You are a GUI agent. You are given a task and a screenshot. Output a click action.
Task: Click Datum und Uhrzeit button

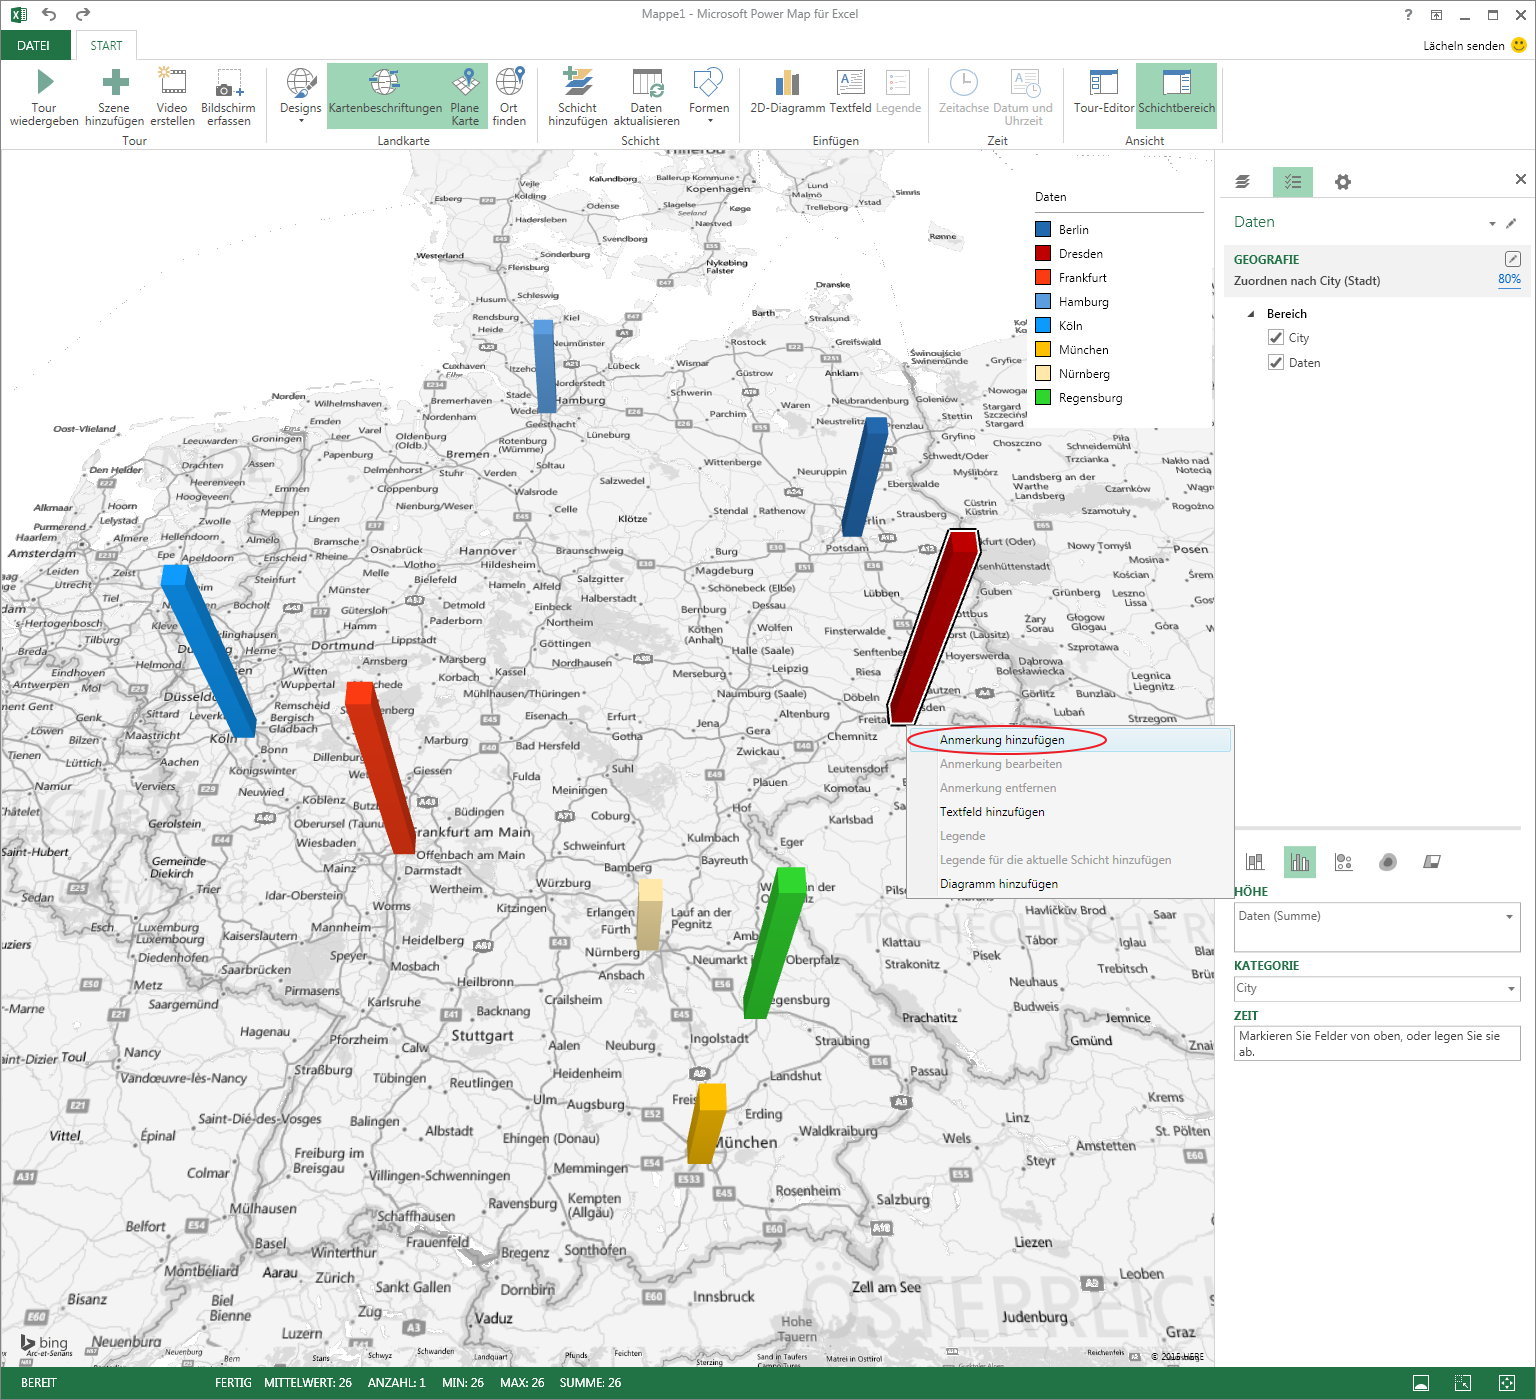pos(1023,97)
